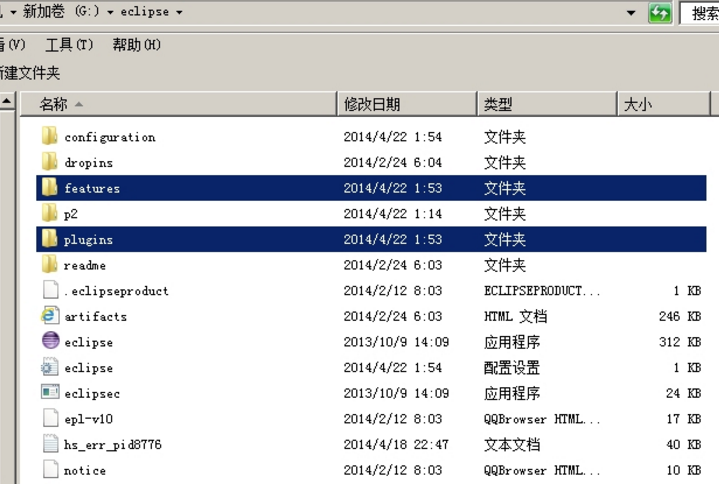Click the 文本文档 type cell
This screenshot has height=484, width=719.
pos(512,445)
